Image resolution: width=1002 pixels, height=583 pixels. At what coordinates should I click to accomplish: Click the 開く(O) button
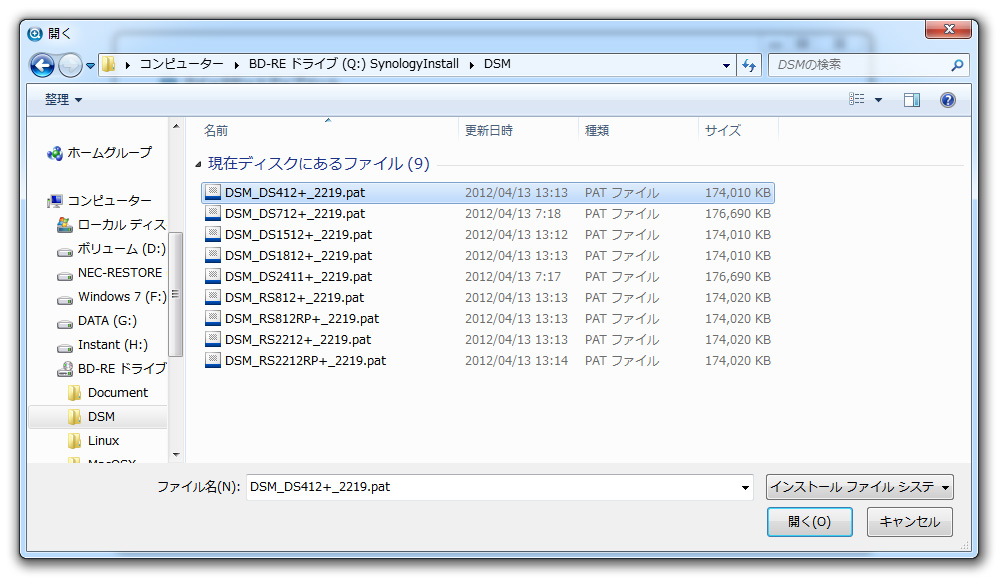click(810, 522)
